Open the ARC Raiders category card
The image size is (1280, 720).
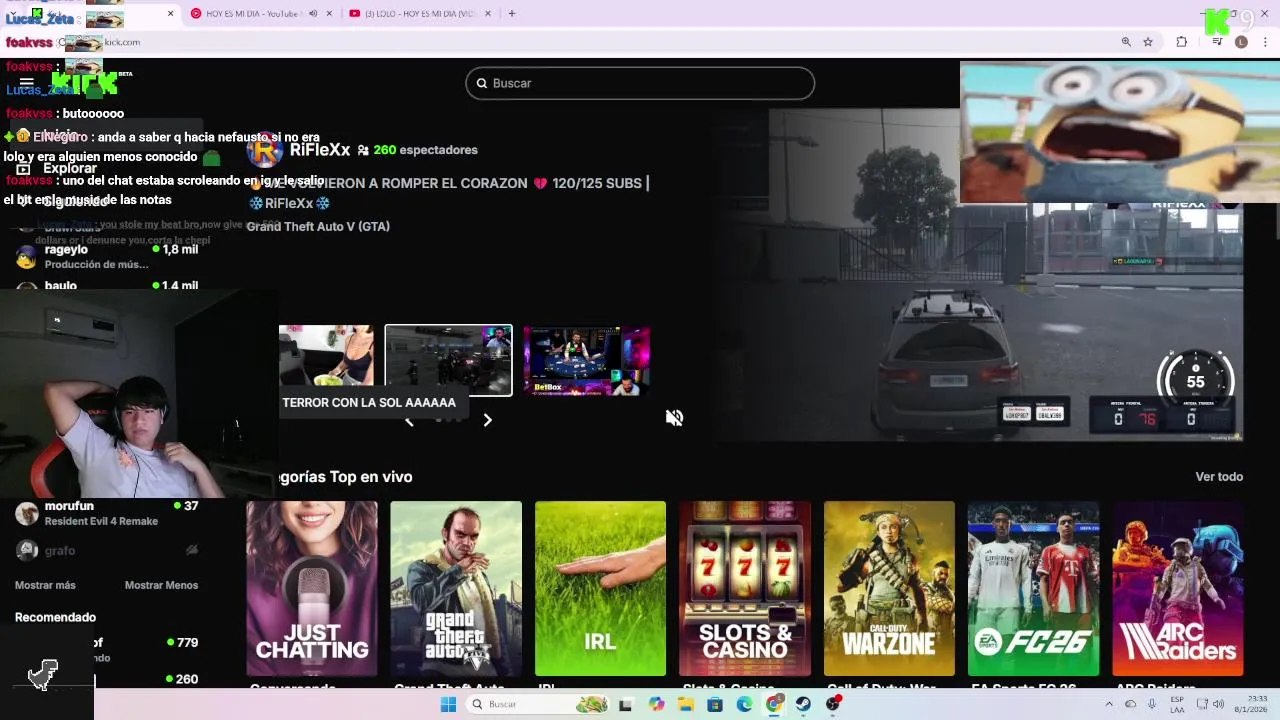point(1178,588)
